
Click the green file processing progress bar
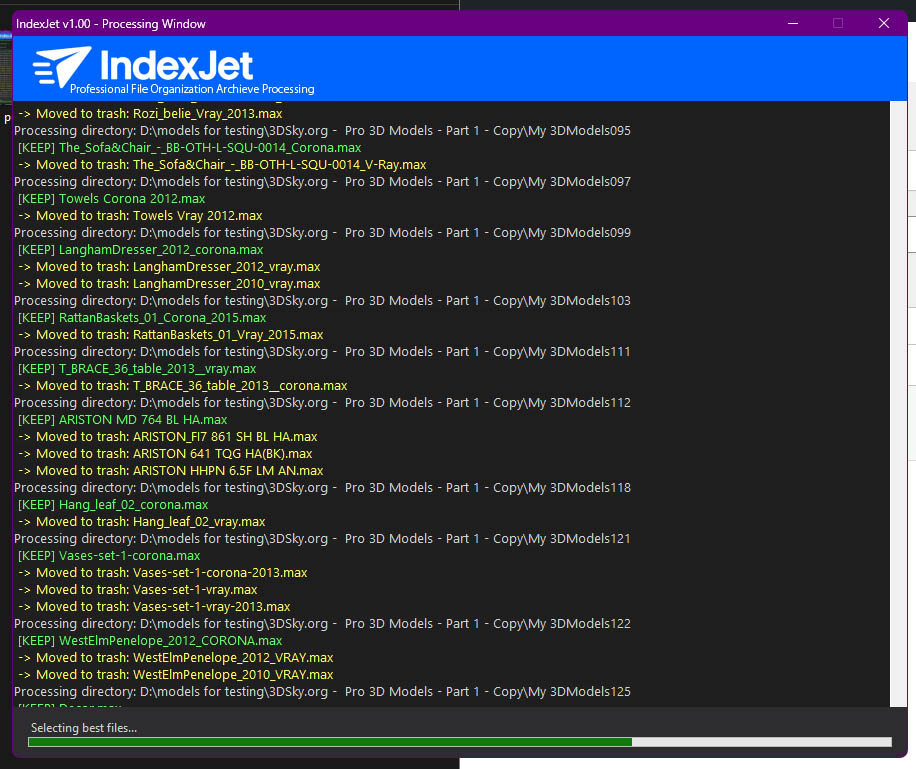(x=330, y=742)
